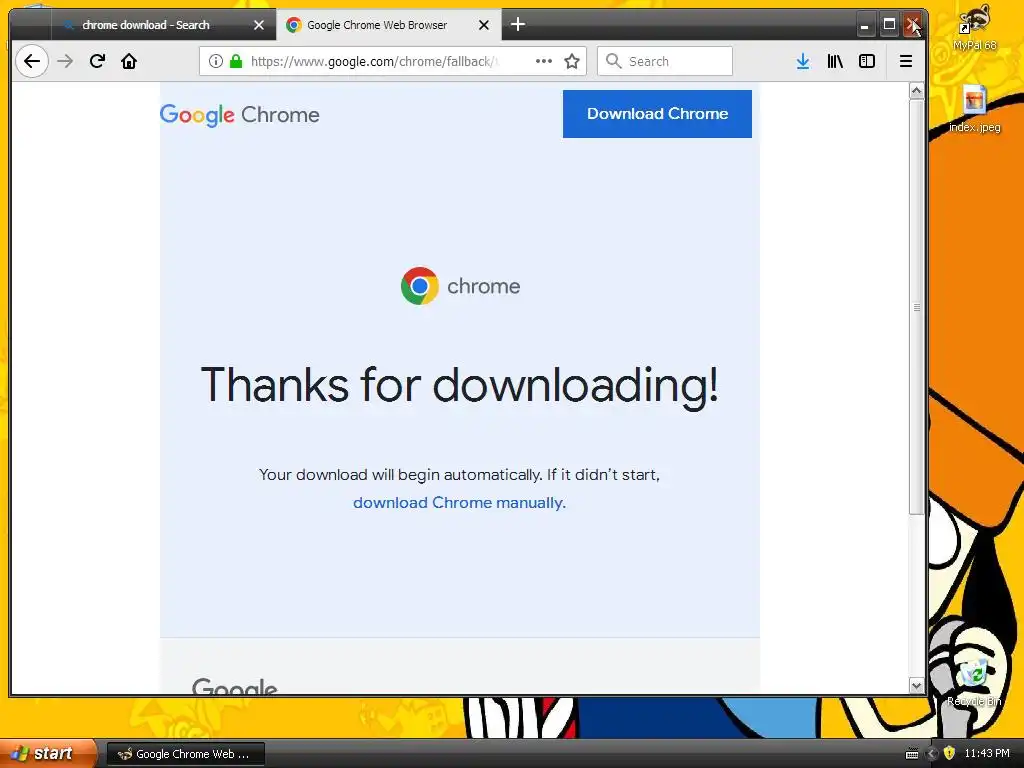1024x768 pixels.
Task: Bookmark this page with the star
Action: pos(572,61)
